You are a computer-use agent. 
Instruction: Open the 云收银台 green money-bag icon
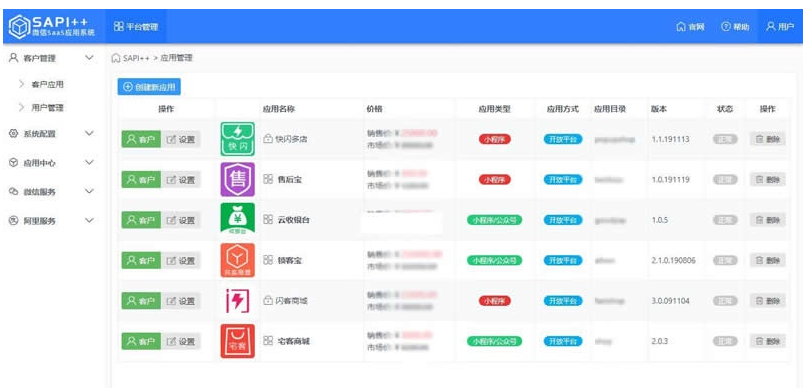[237, 219]
